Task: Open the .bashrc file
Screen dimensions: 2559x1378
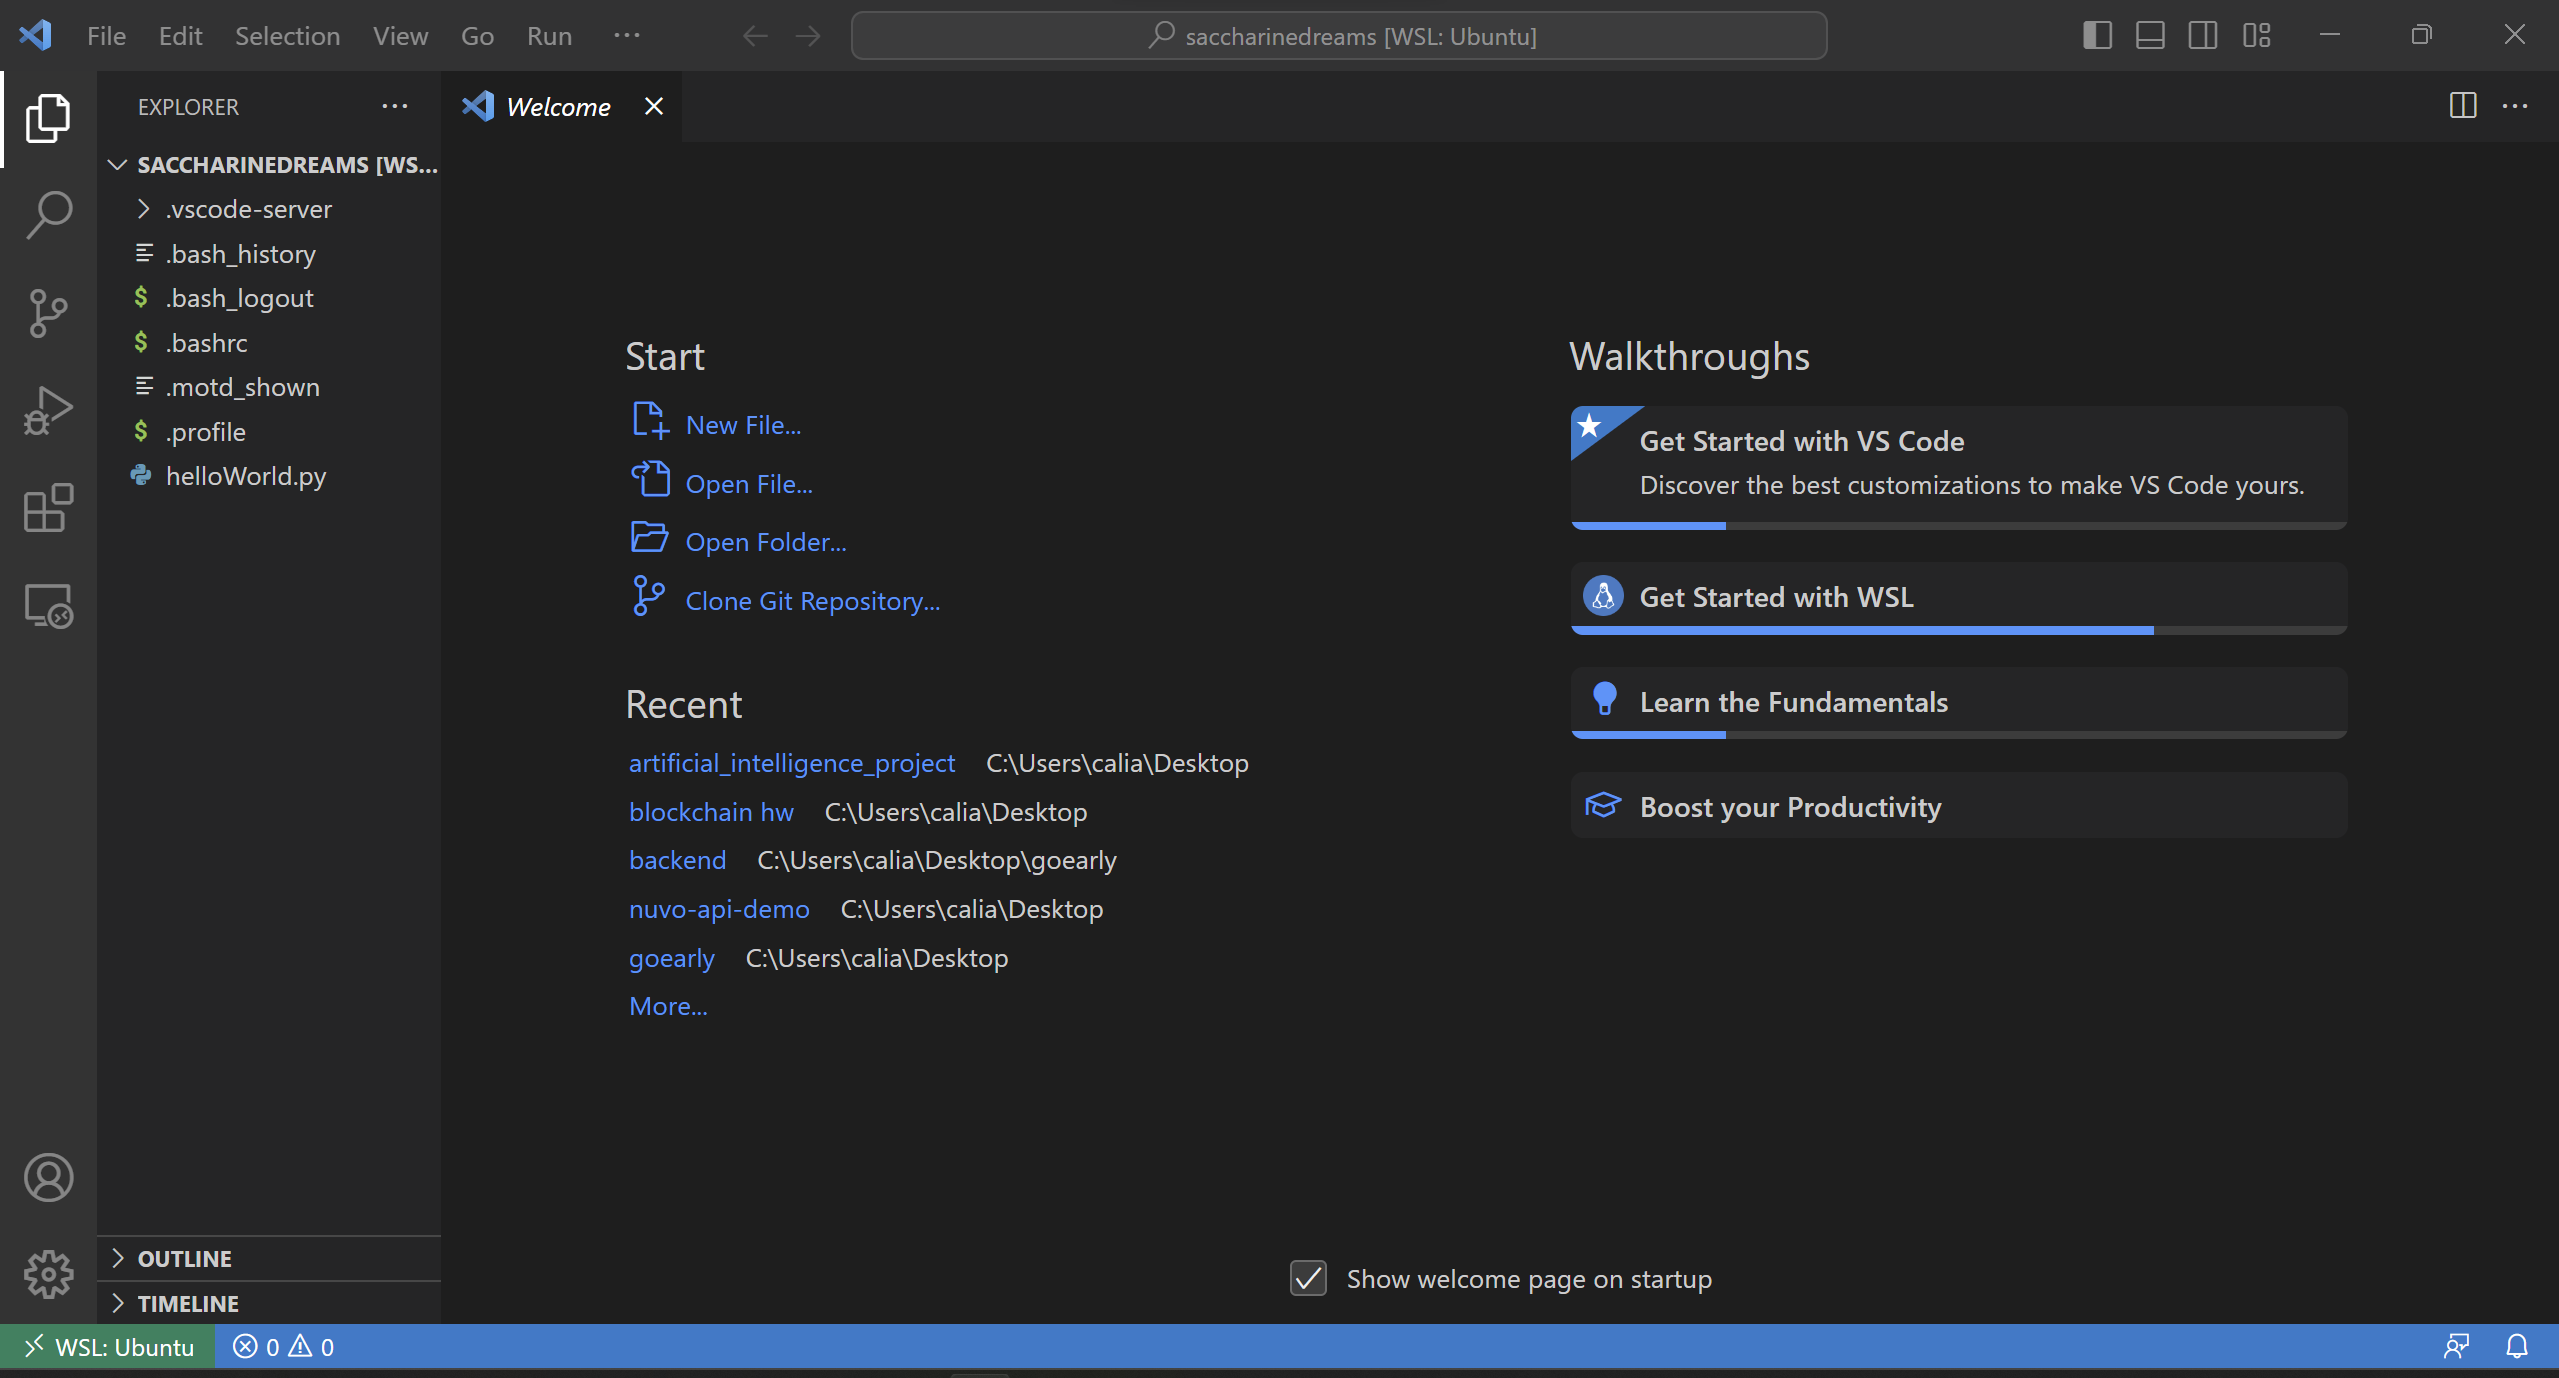Action: tap(270, 343)
